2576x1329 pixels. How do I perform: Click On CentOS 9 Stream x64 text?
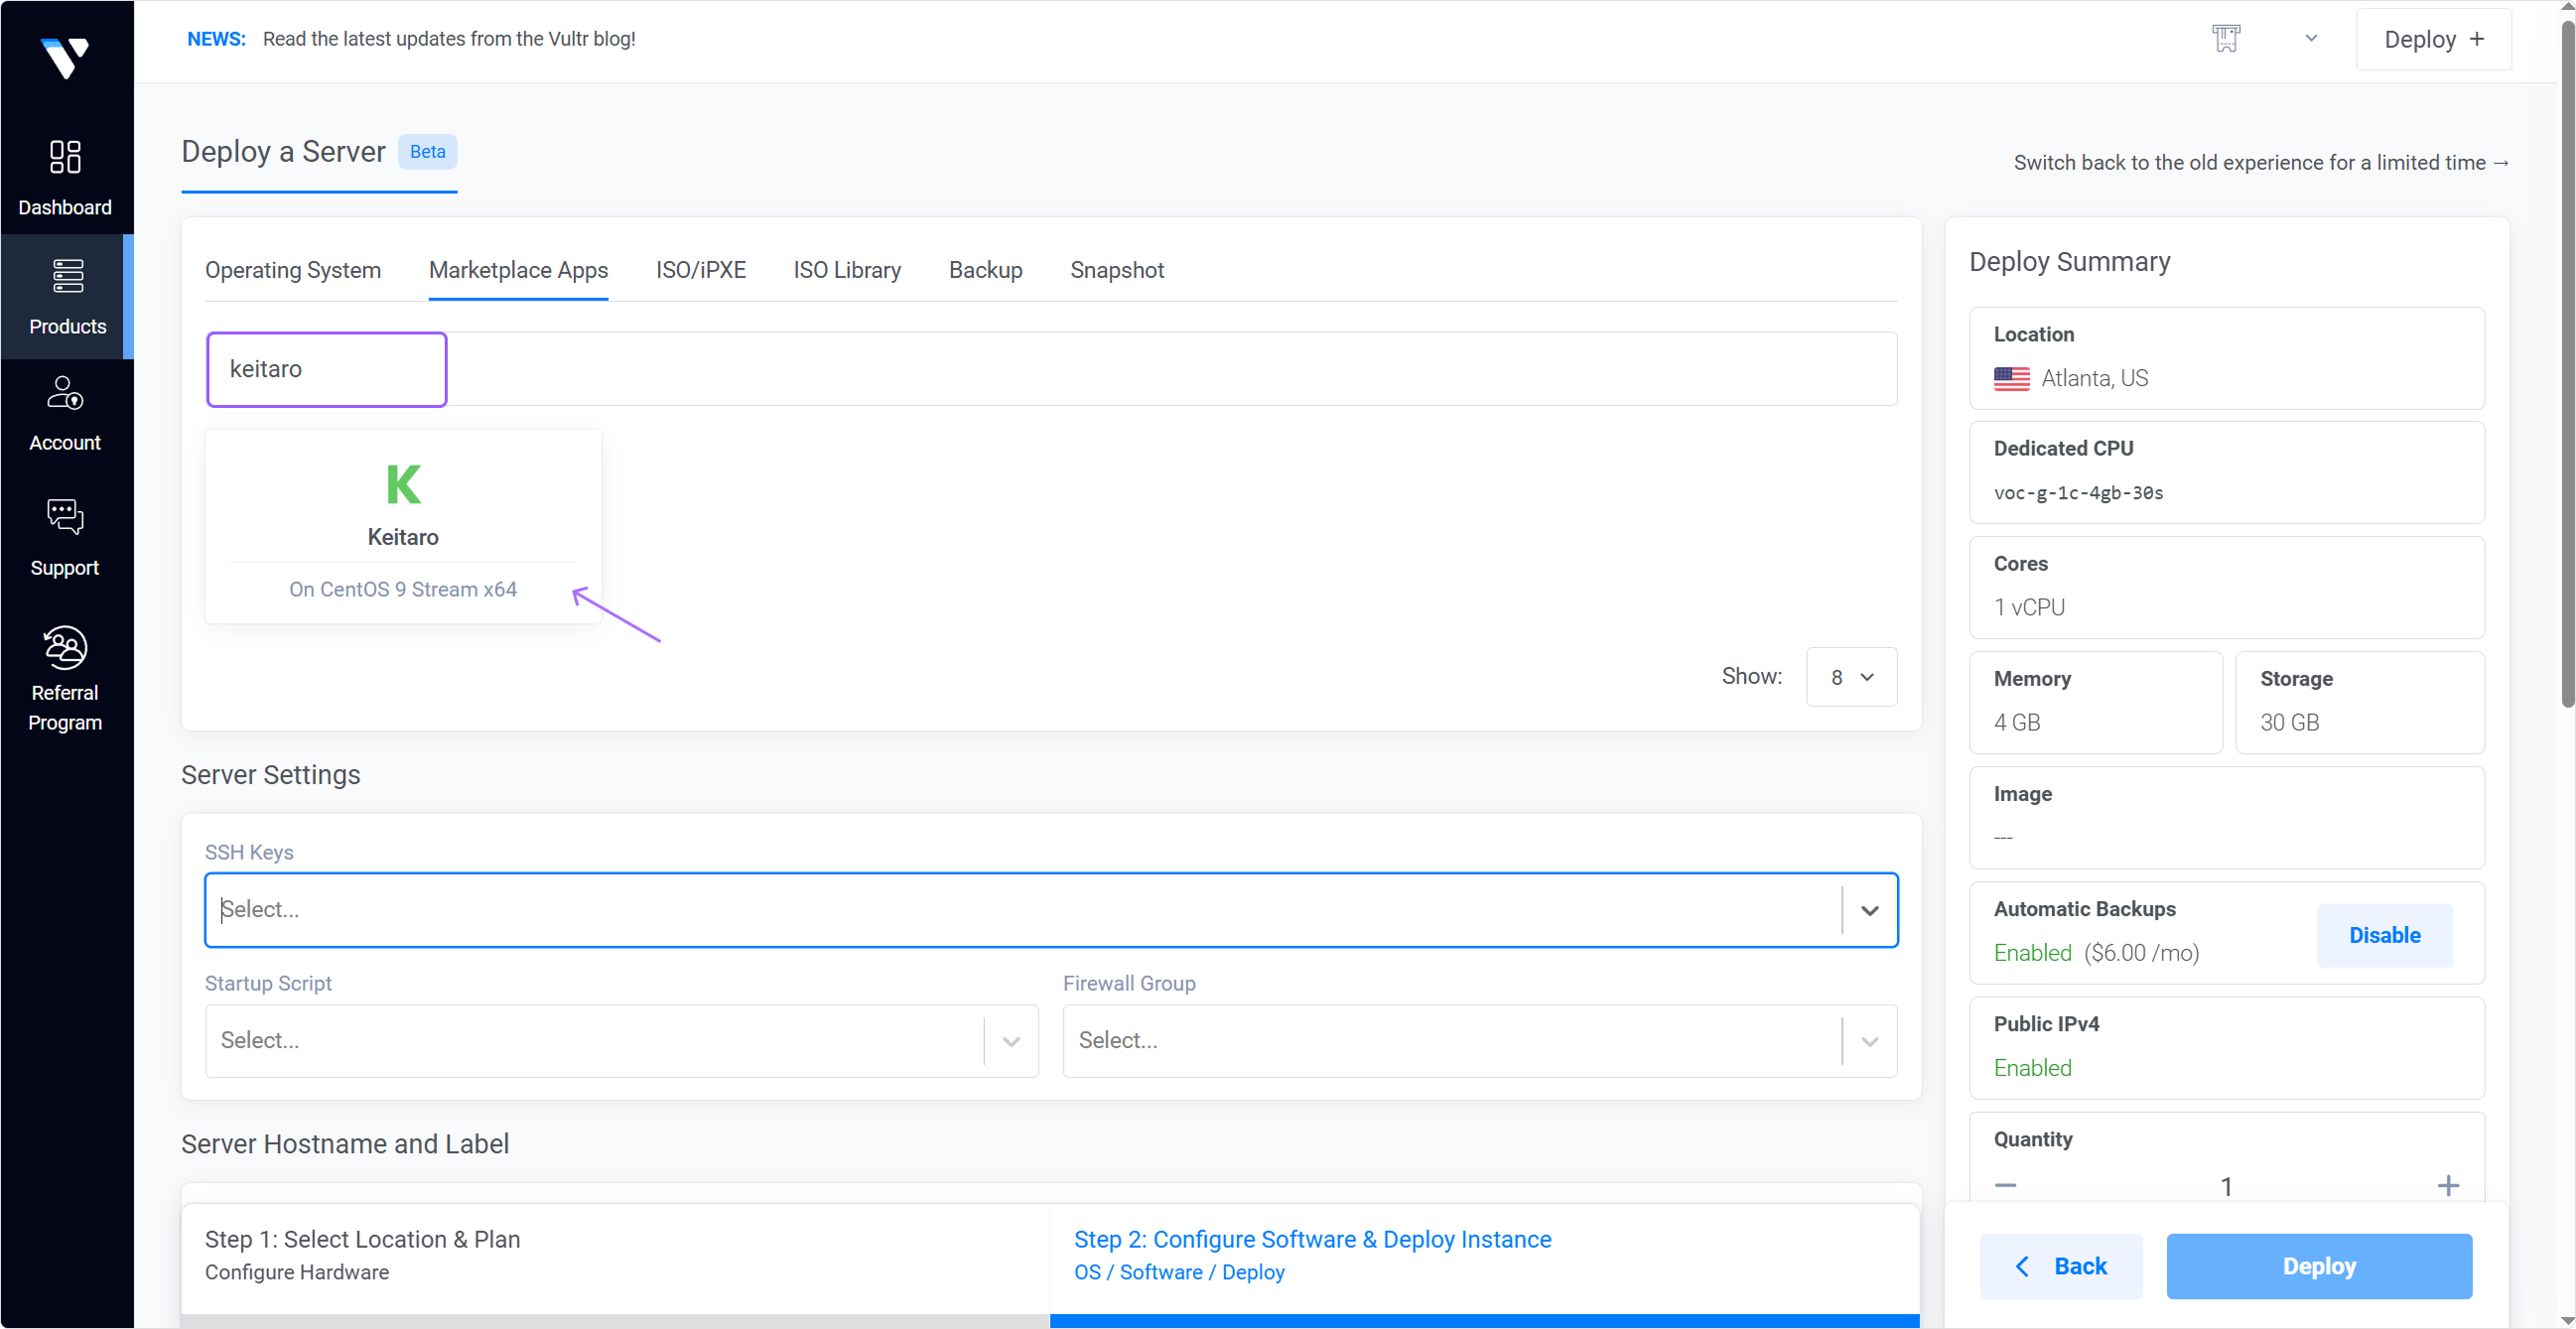coord(403,589)
